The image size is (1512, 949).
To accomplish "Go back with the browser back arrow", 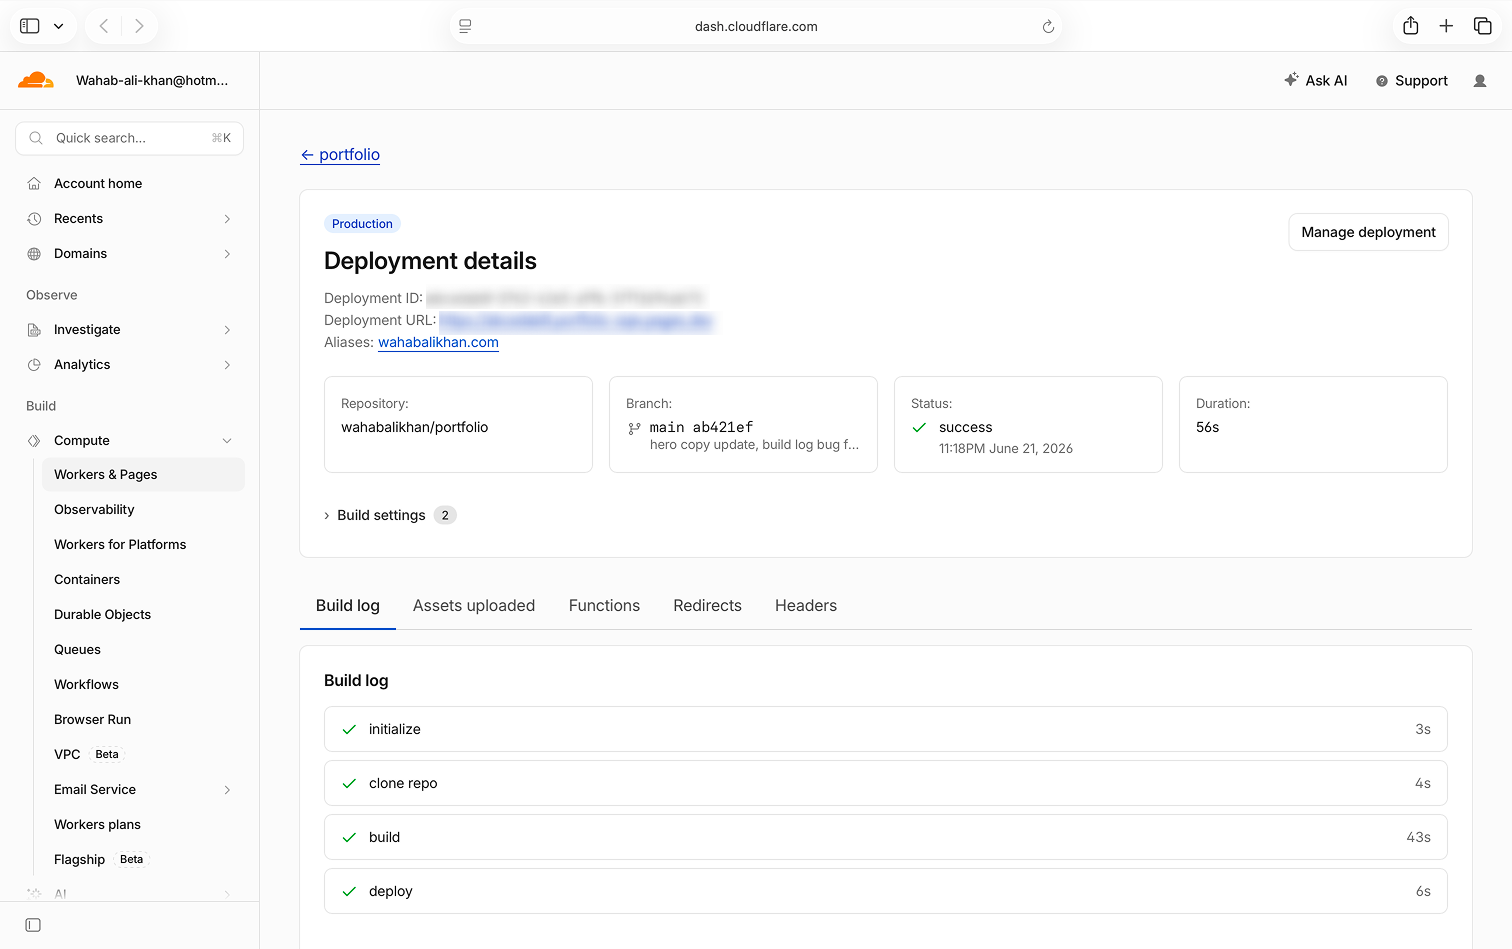I will click(104, 26).
